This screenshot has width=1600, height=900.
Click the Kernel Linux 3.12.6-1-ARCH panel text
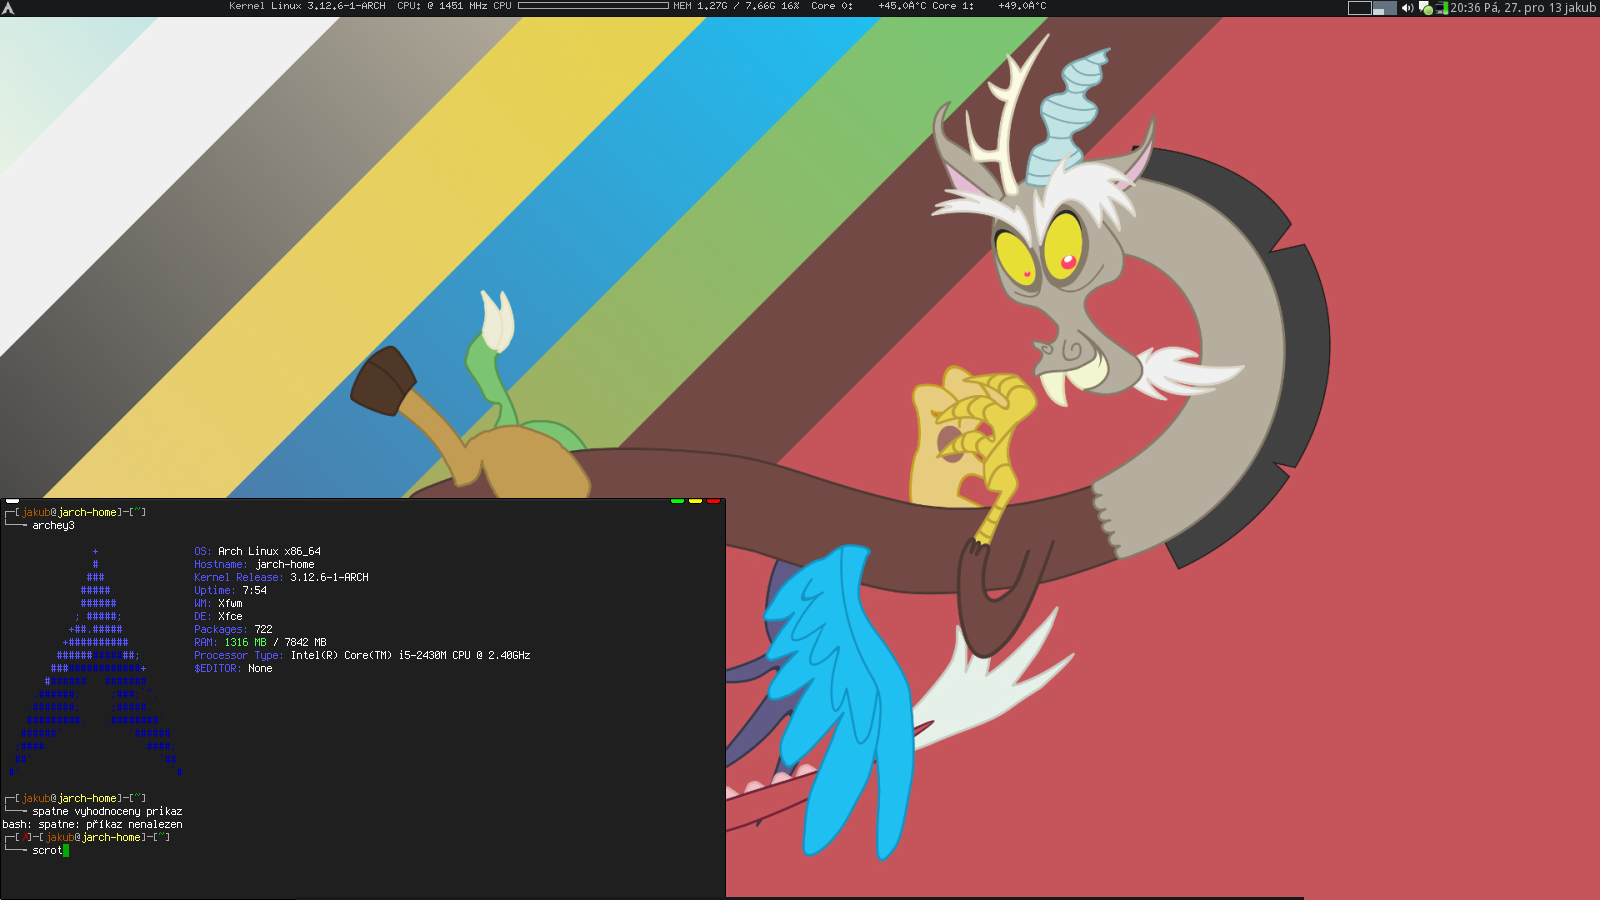point(307,6)
